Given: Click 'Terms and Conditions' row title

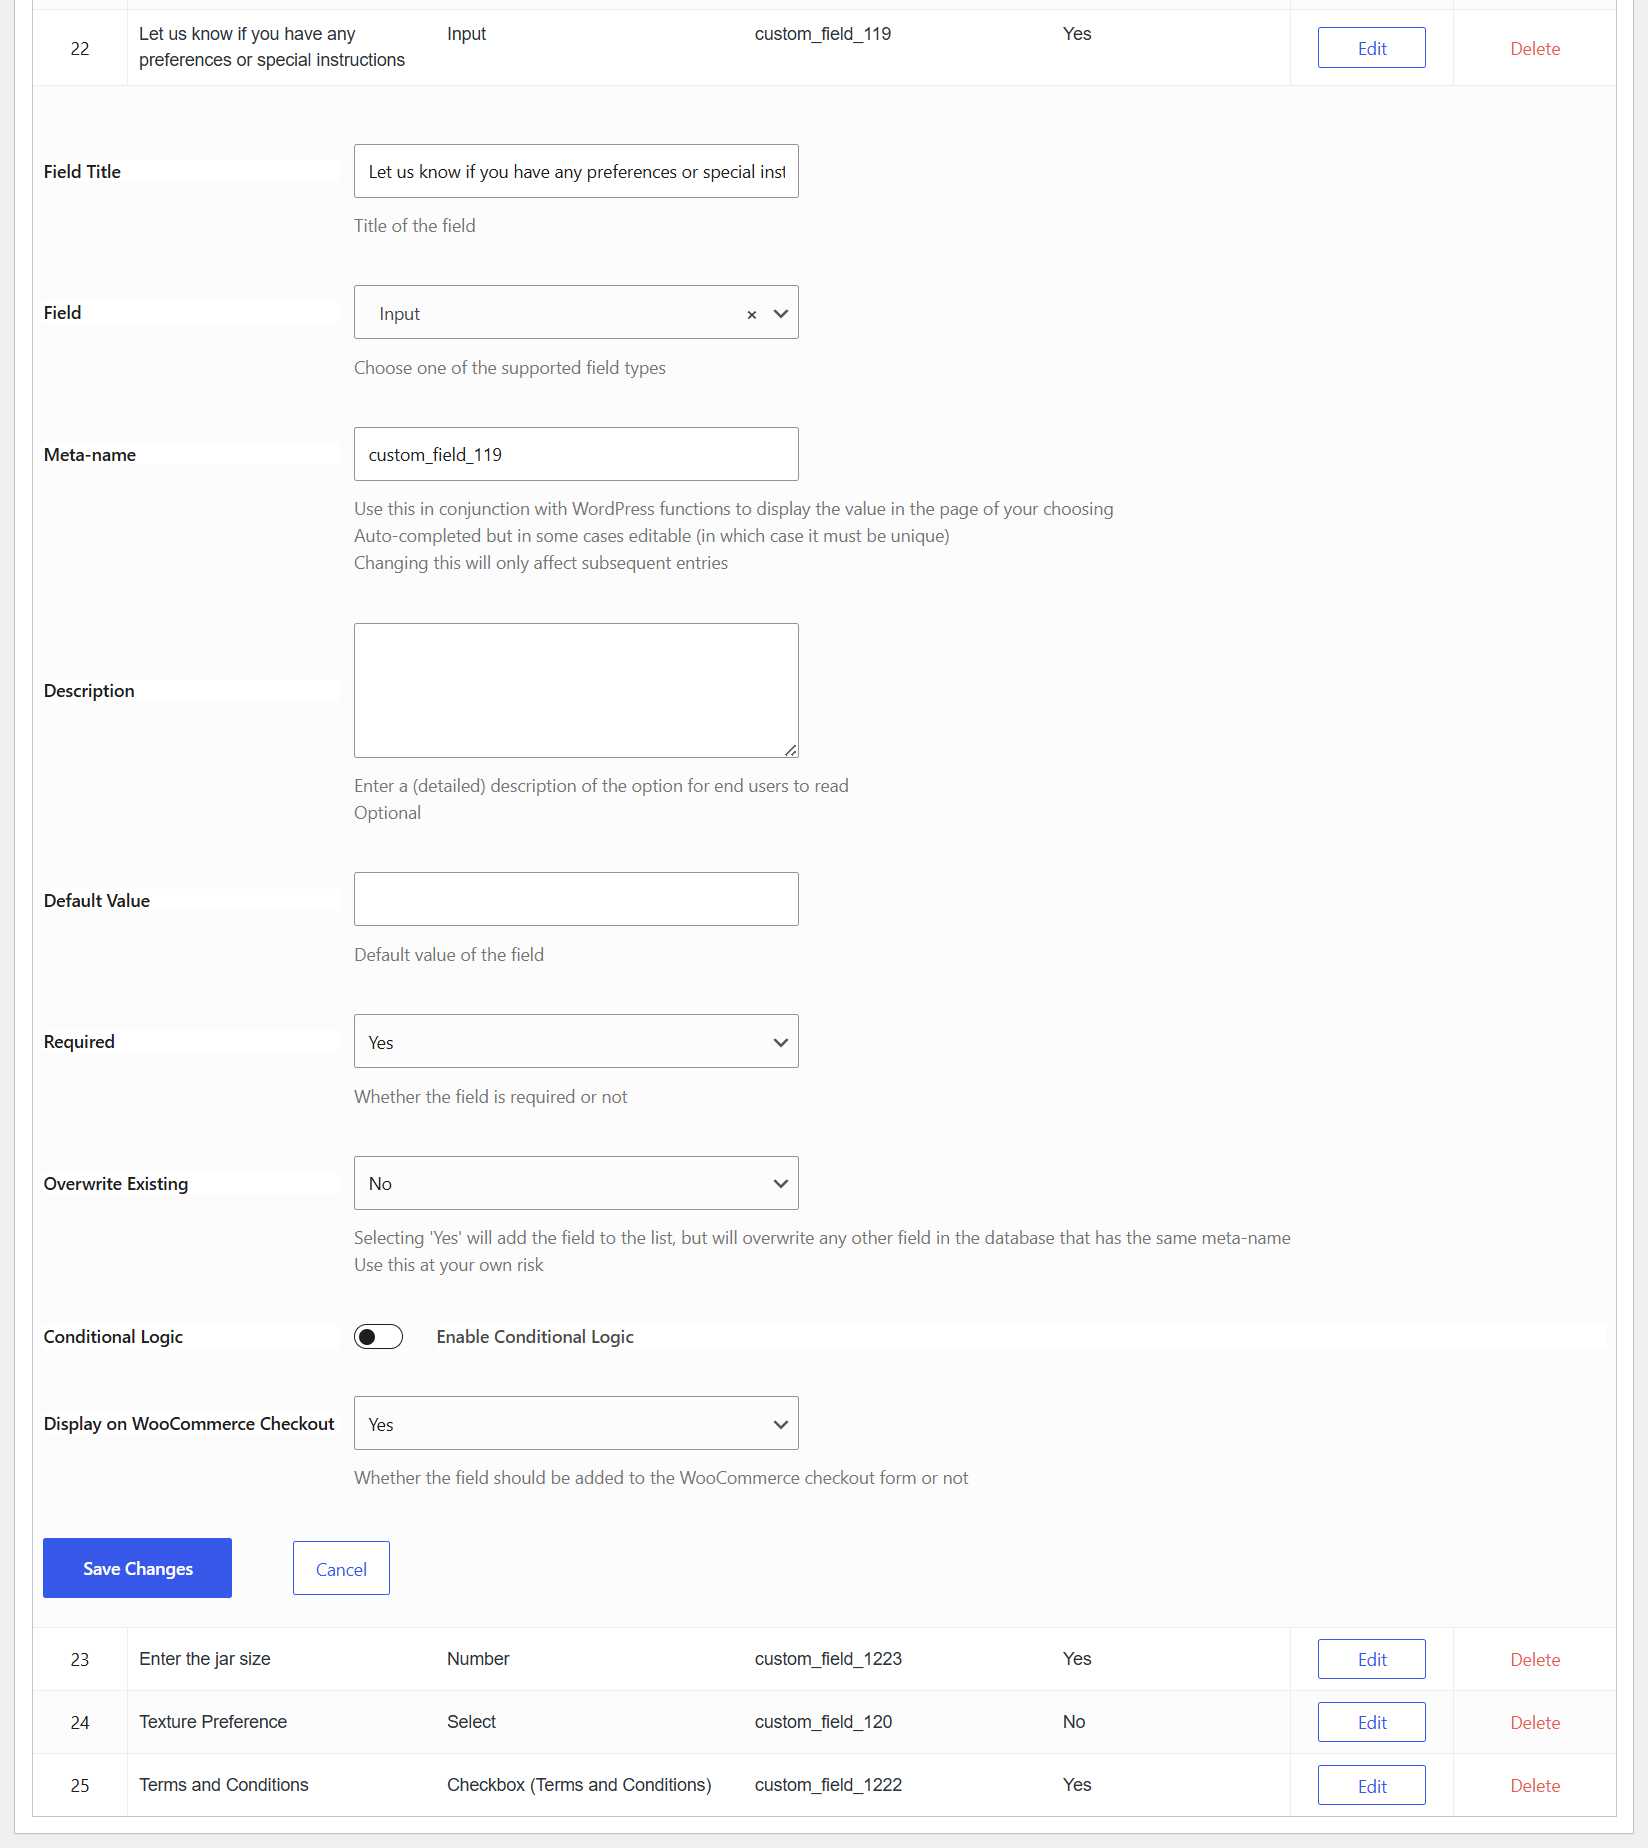Looking at the screenshot, I should [224, 1785].
